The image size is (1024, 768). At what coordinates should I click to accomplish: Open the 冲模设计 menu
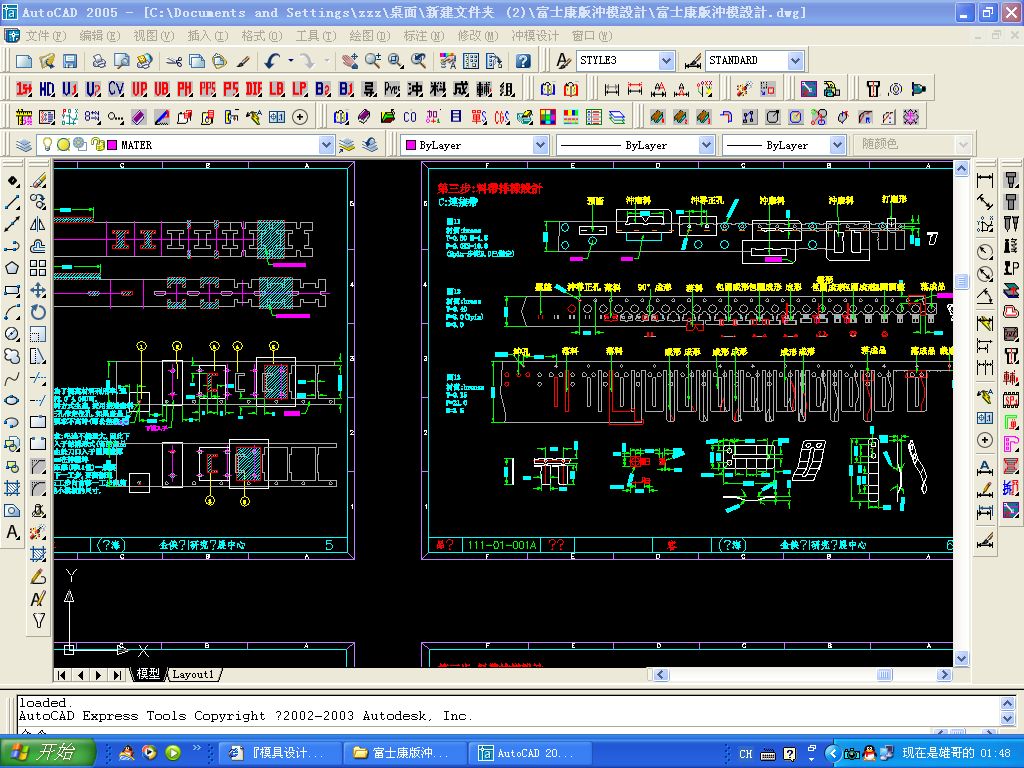(535, 36)
